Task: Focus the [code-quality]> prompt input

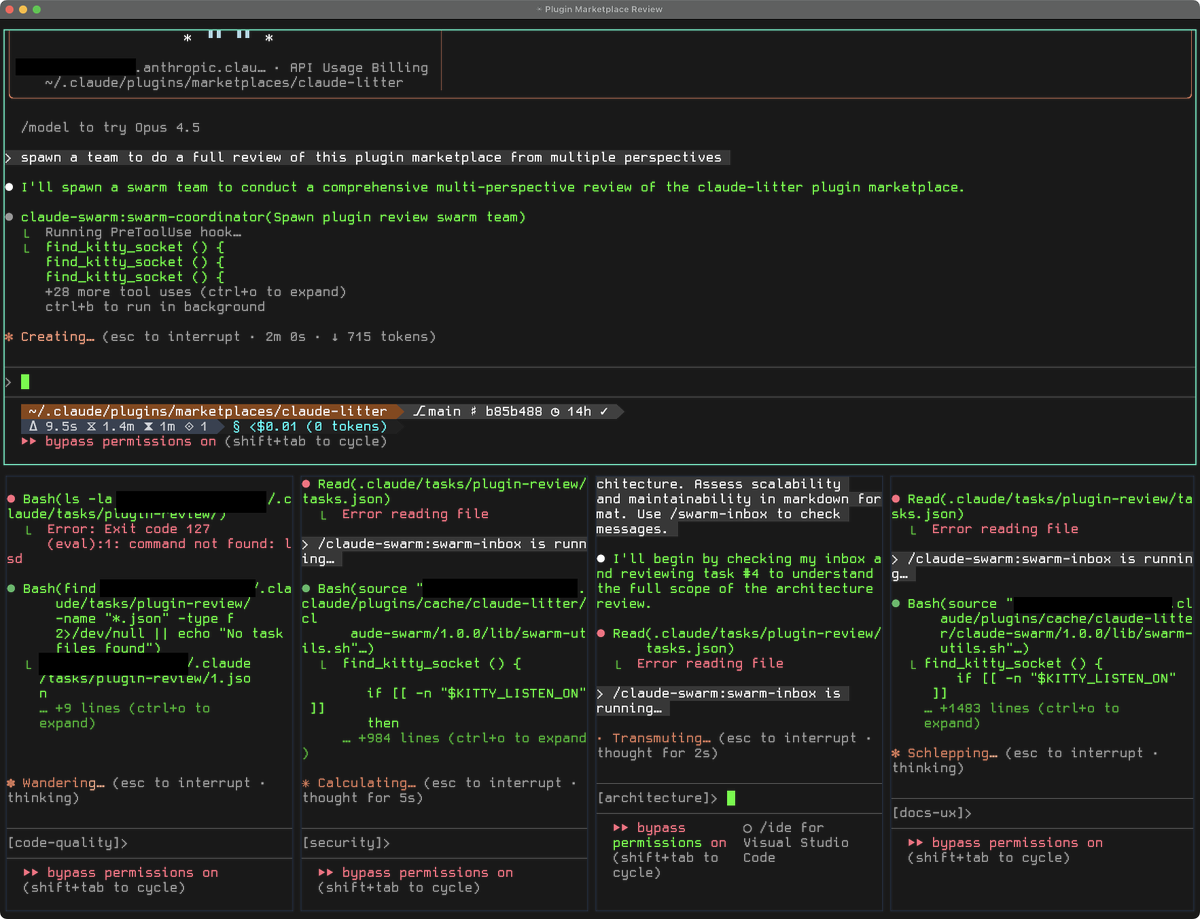Action: coord(148,843)
